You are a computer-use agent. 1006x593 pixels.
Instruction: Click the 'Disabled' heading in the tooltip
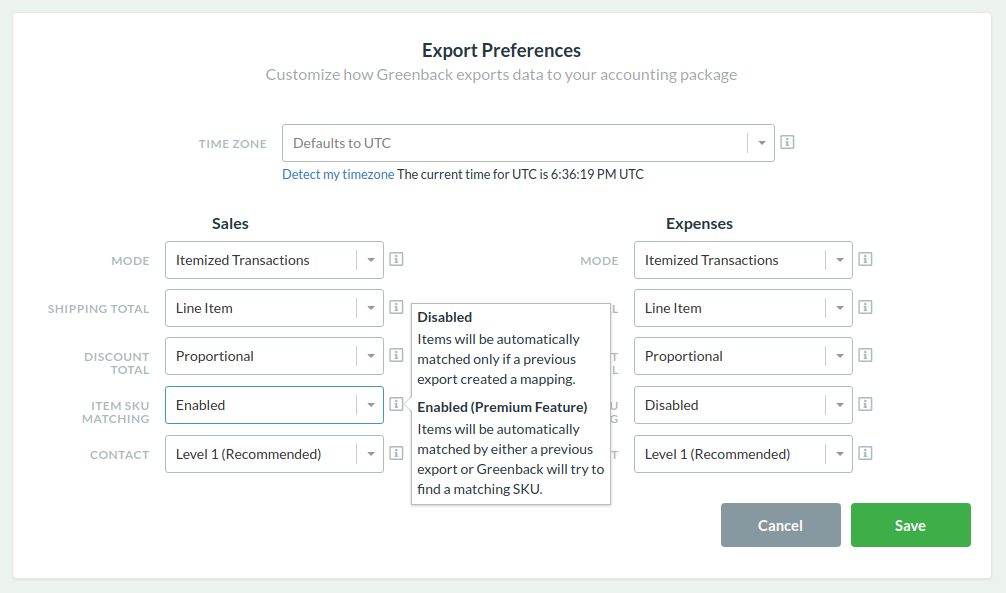[x=445, y=317]
